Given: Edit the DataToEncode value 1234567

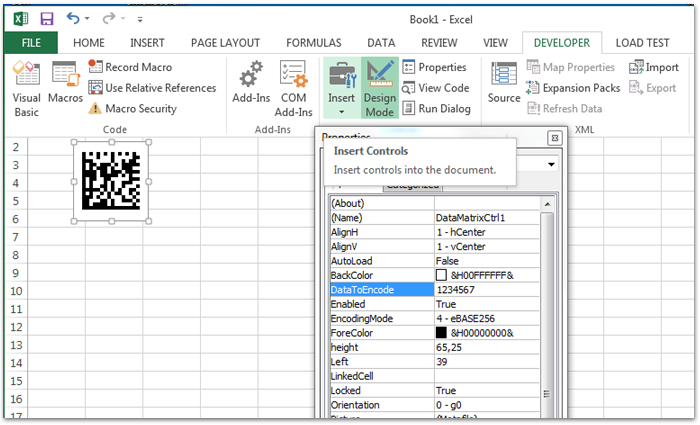Looking at the screenshot, I should pos(487,290).
